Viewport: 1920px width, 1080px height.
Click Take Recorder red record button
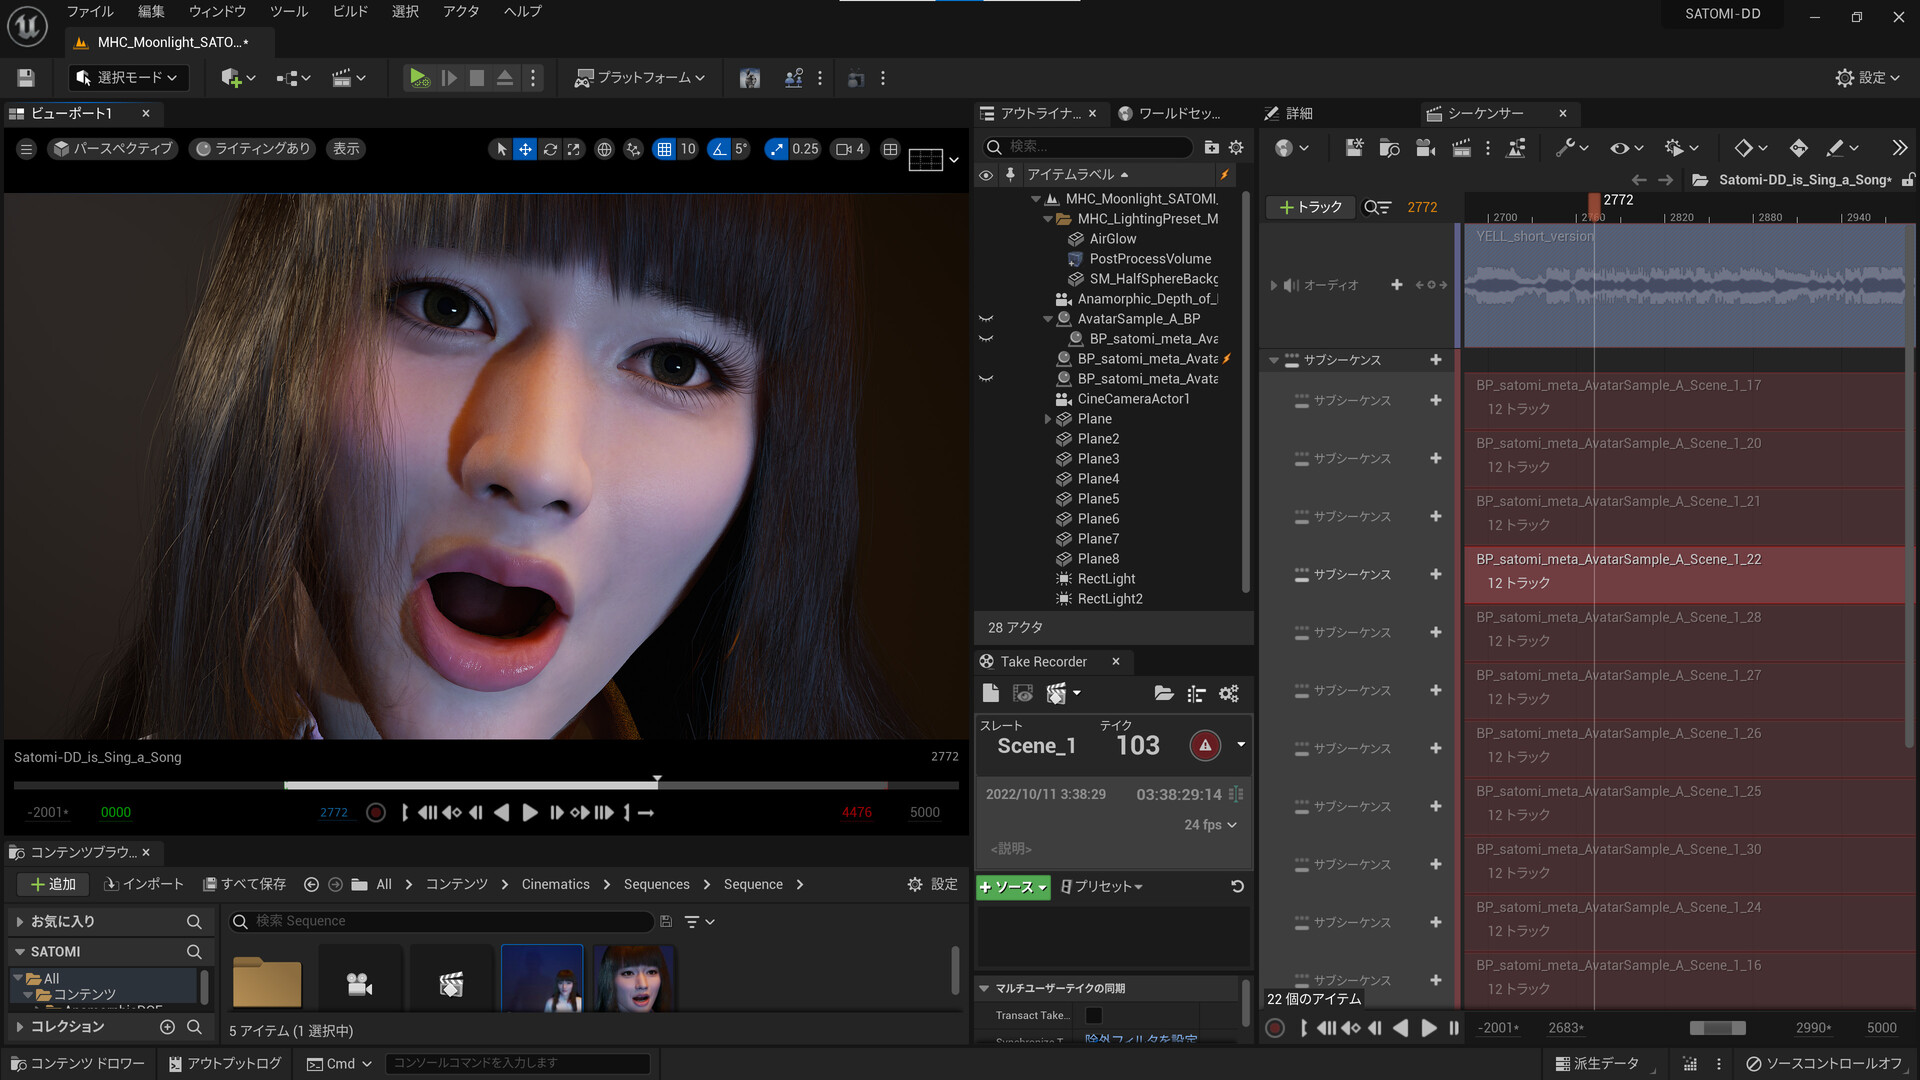point(1205,745)
